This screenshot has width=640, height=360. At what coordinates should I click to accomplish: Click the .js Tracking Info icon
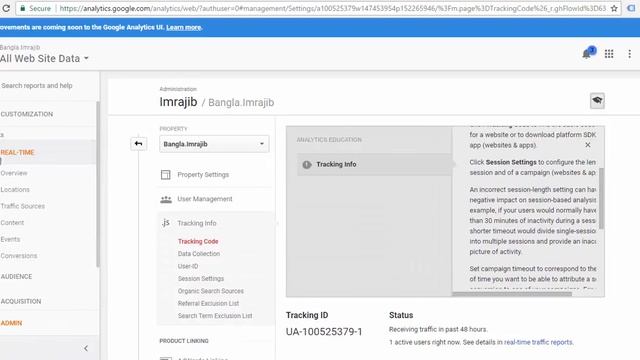(165, 223)
